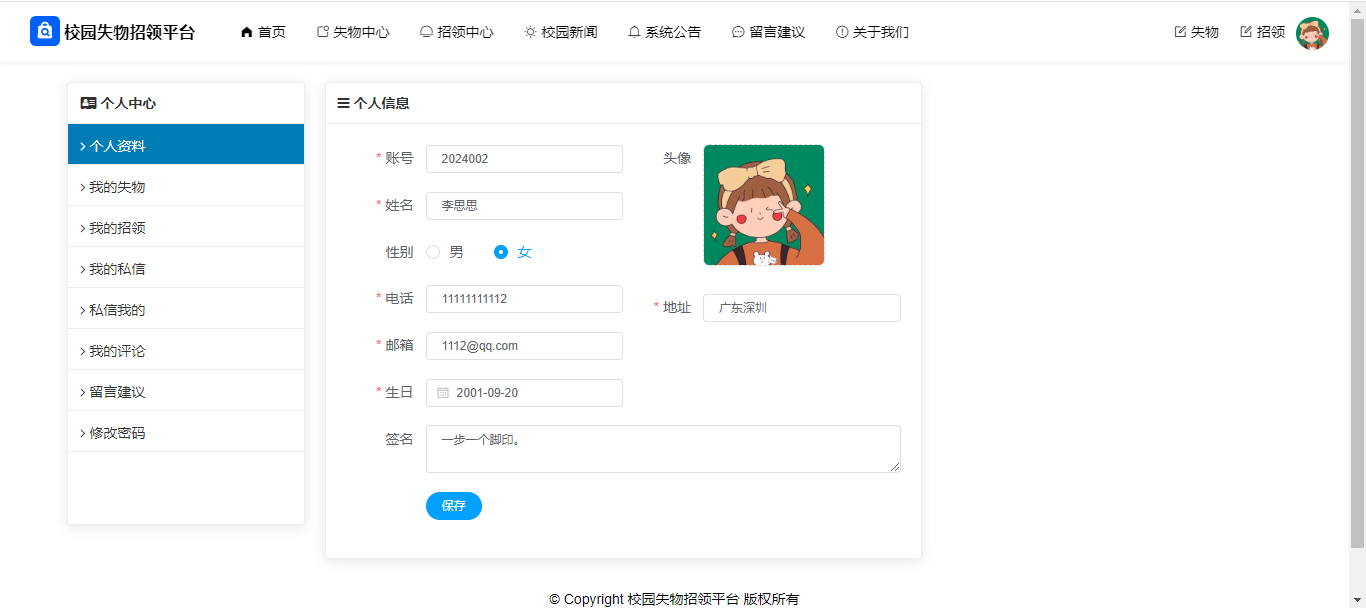Click chevron next to 我的招领
Viewport: 1366px width, 608px height.
point(82,228)
